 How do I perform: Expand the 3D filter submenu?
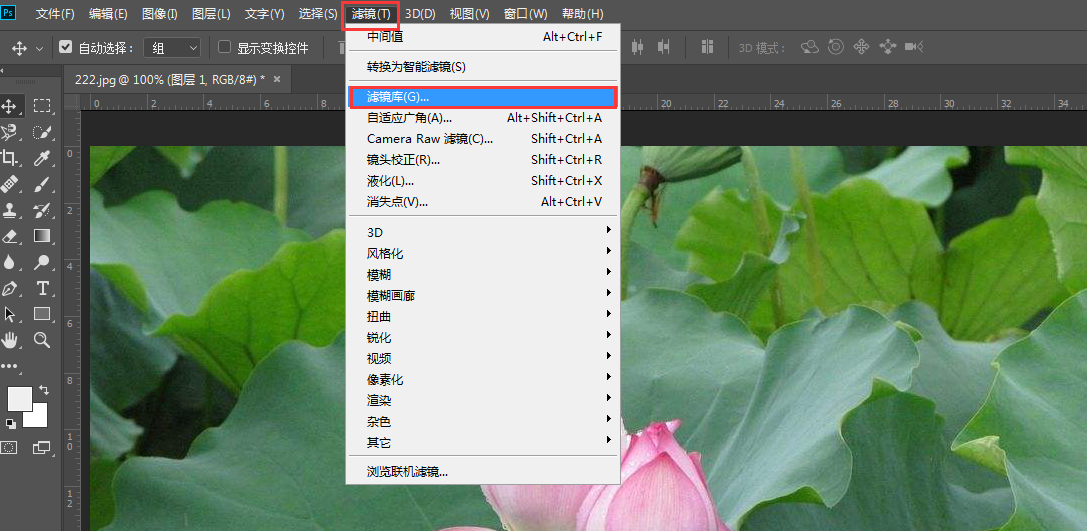coord(482,232)
